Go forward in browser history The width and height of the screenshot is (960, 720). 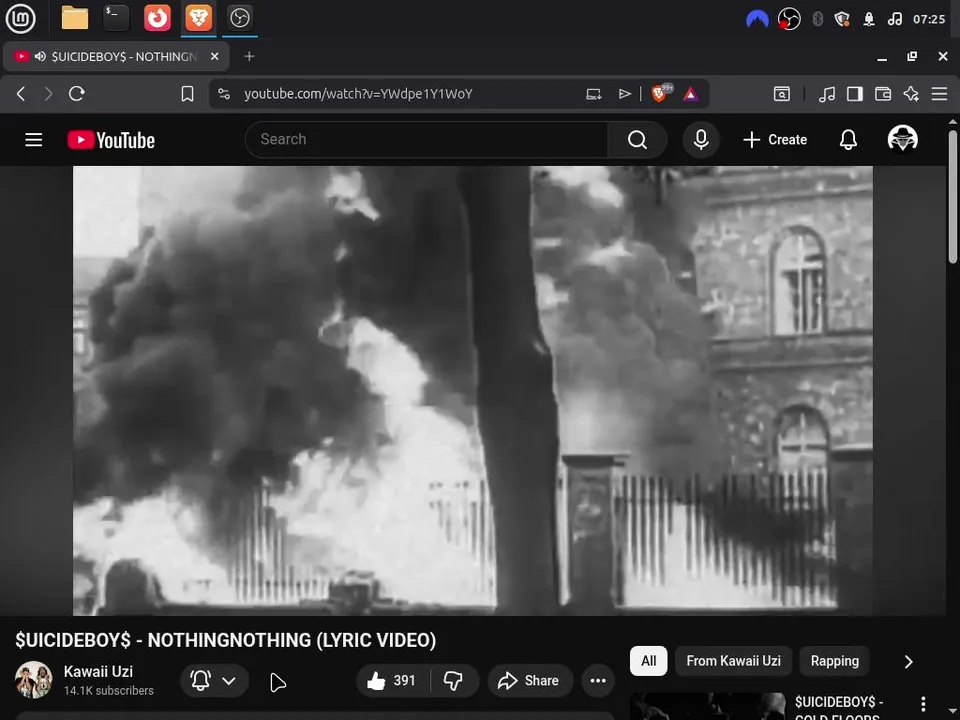tap(48, 94)
